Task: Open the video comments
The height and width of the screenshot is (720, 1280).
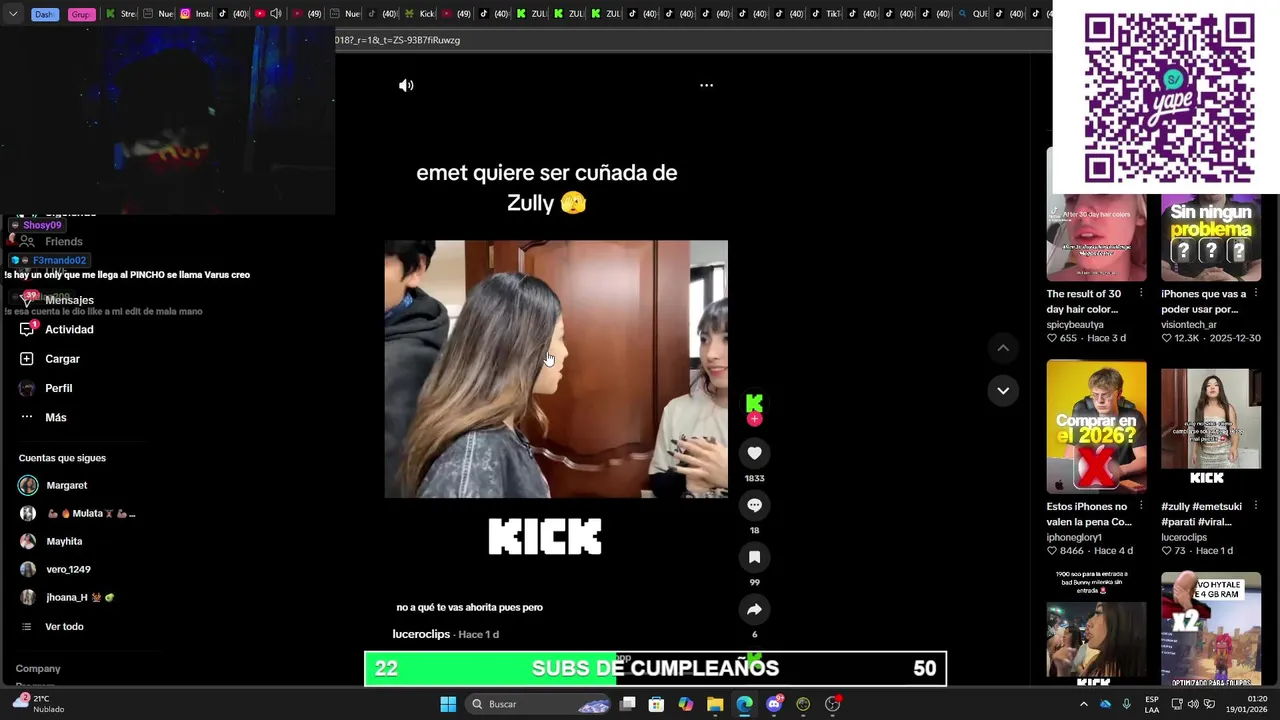Action: tap(755, 505)
